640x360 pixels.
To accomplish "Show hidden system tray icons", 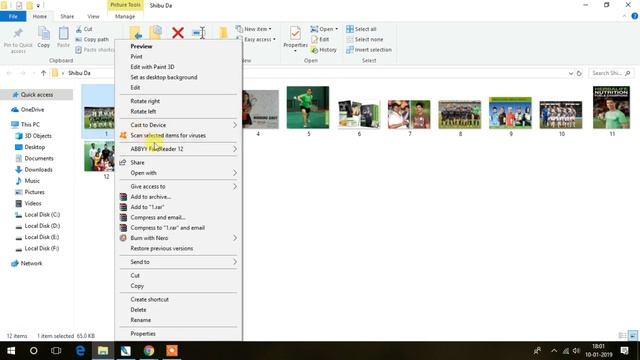I will [554, 351].
